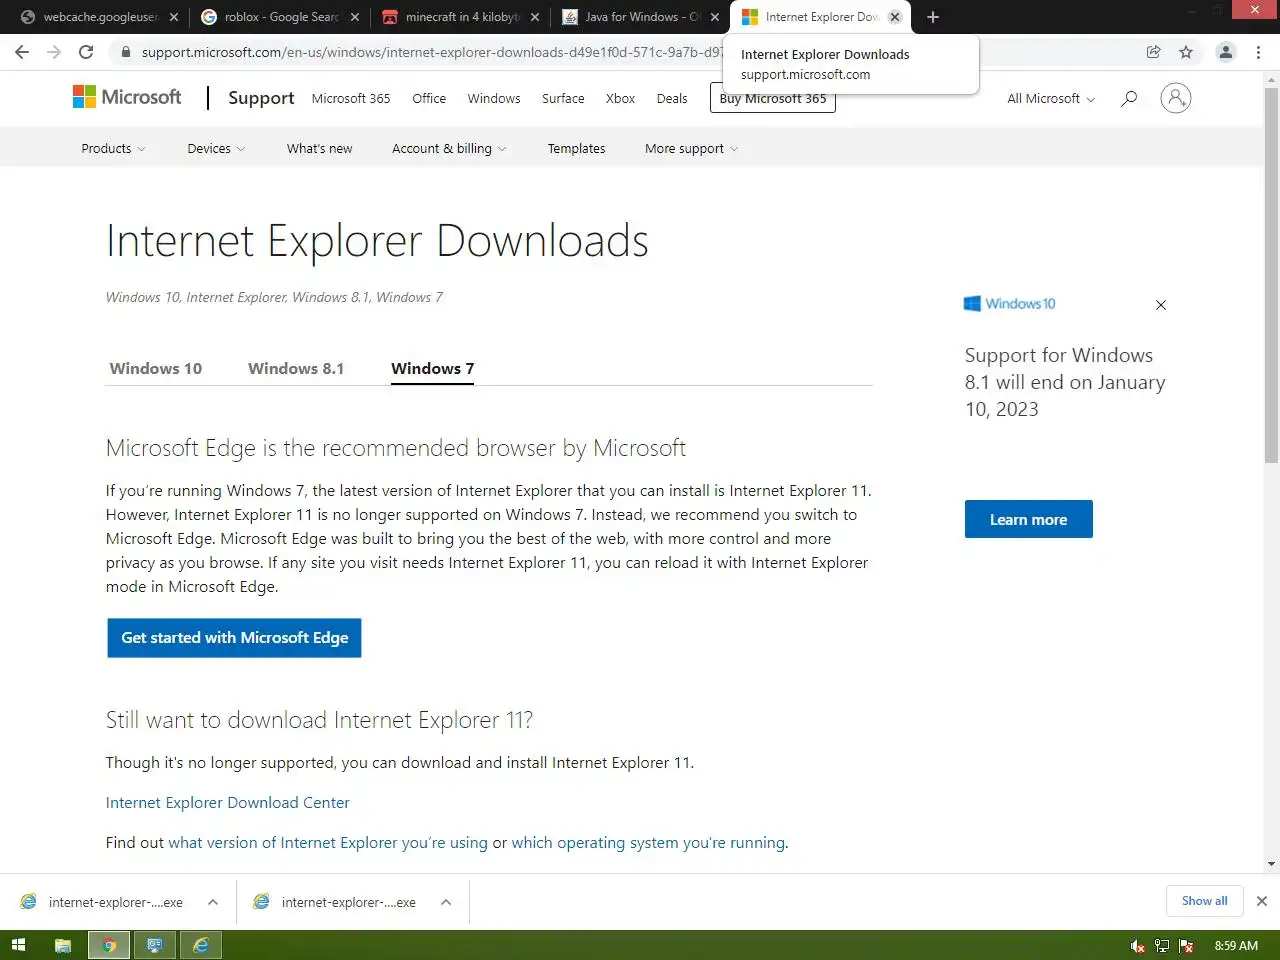Click Show all downloads button
1280x960 pixels.
(1204, 901)
